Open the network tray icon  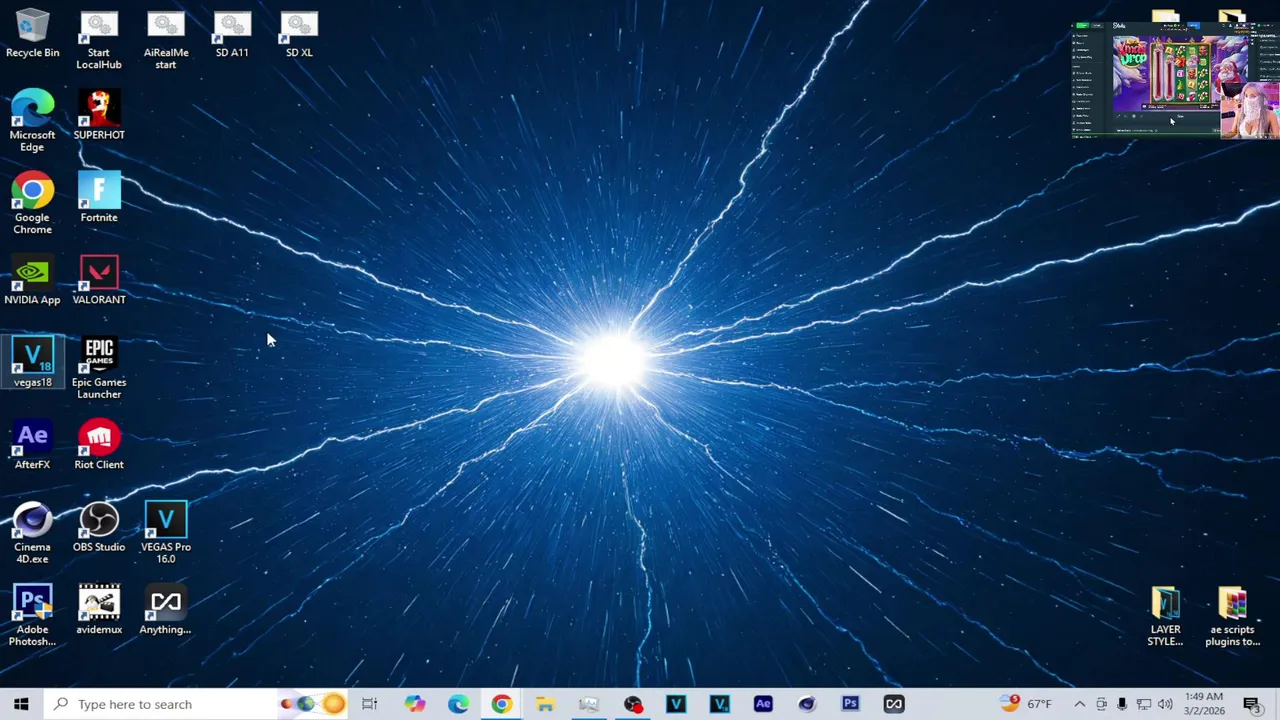coord(1144,704)
